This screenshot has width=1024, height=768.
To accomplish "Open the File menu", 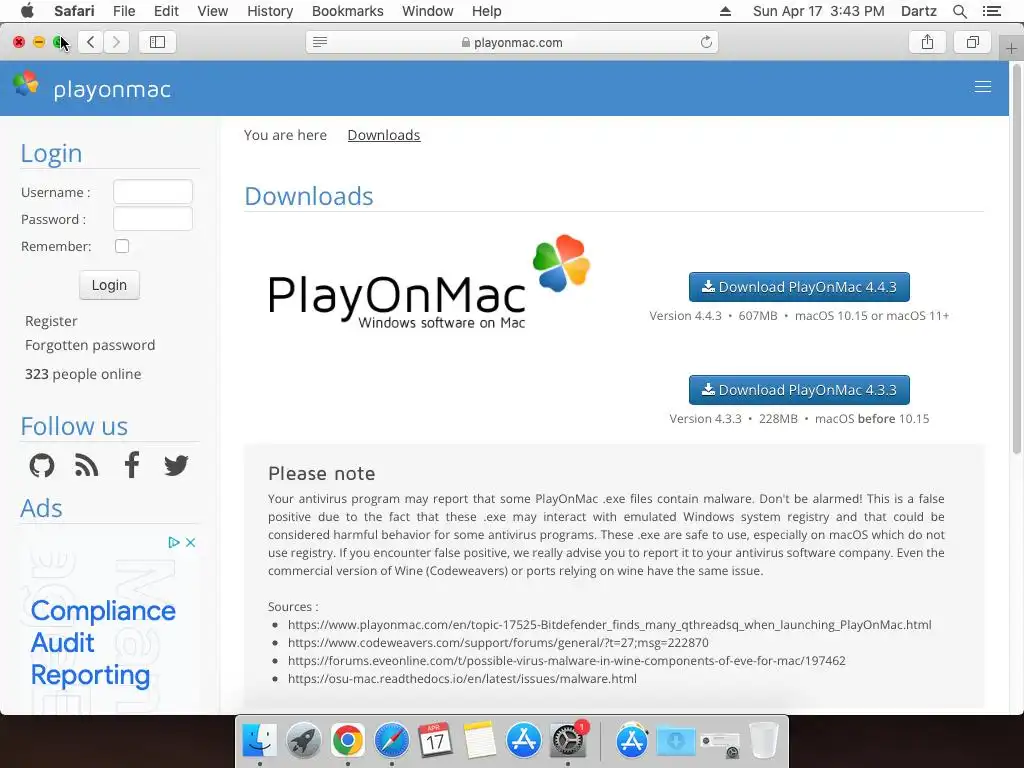I will (124, 11).
